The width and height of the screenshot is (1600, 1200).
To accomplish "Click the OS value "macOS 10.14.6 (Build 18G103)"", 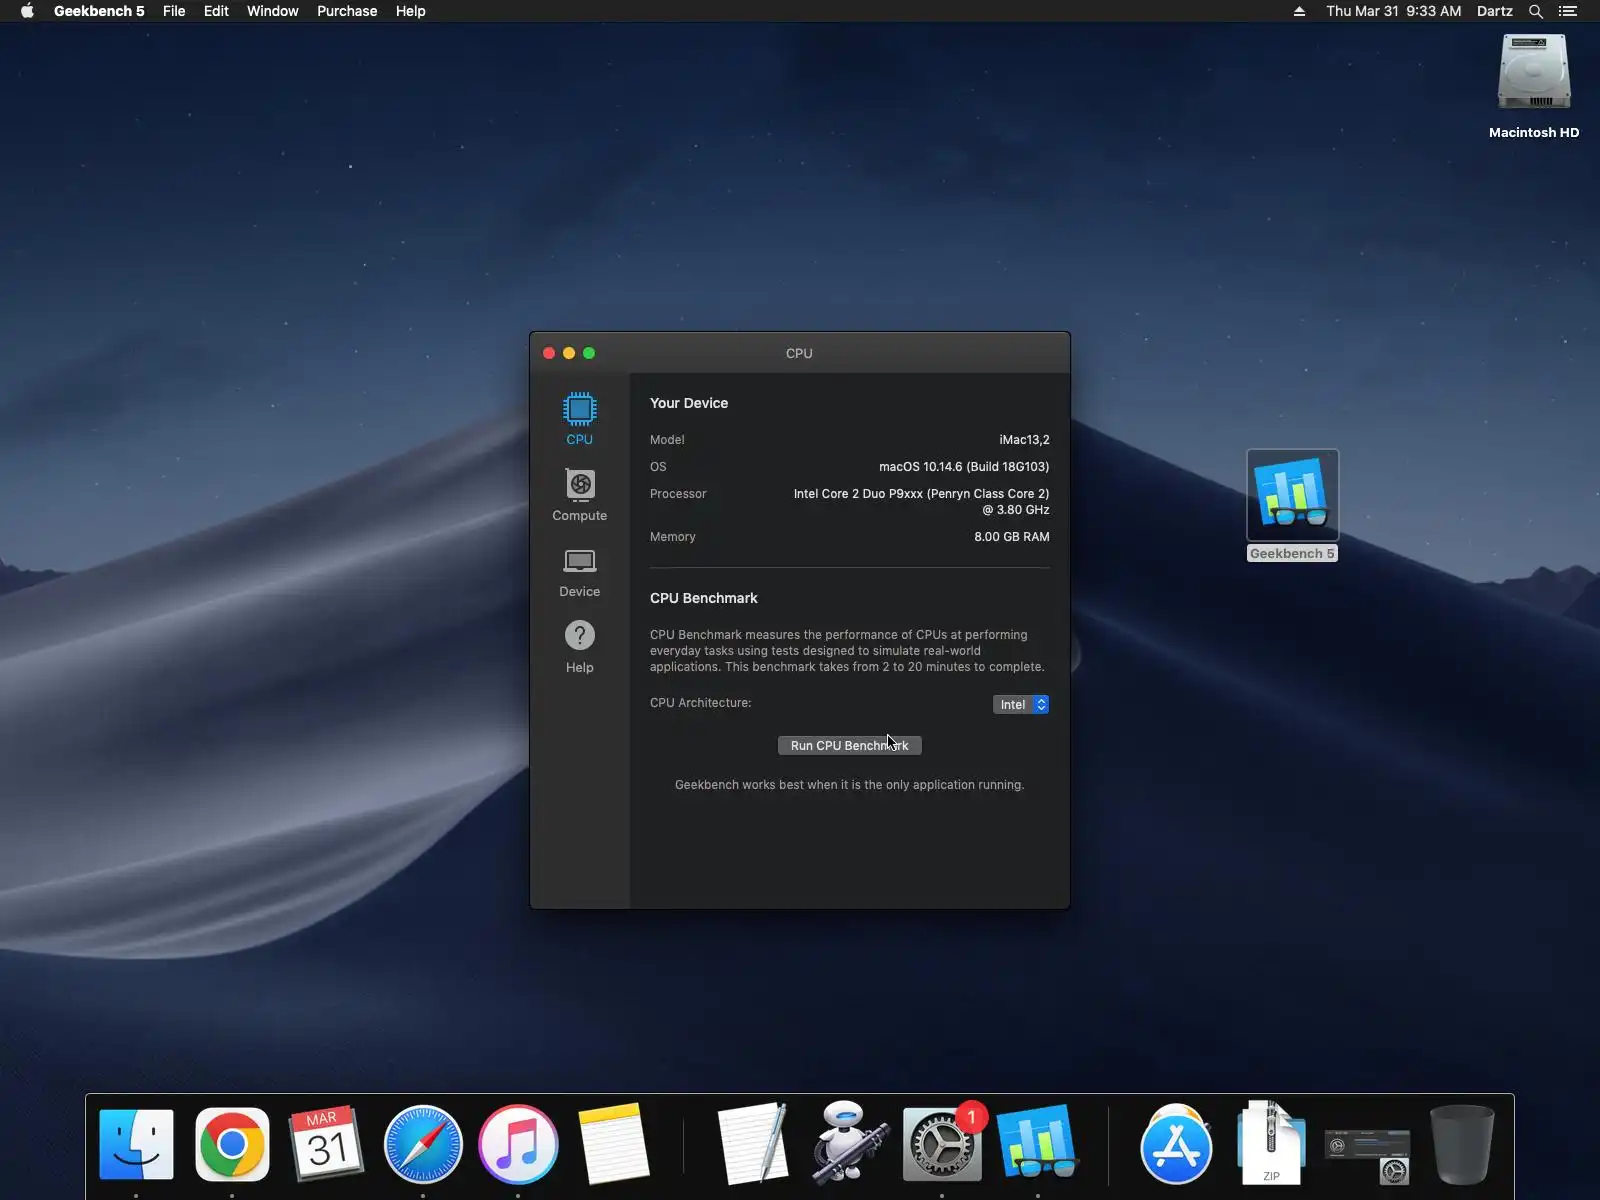I will pyautogui.click(x=964, y=467).
